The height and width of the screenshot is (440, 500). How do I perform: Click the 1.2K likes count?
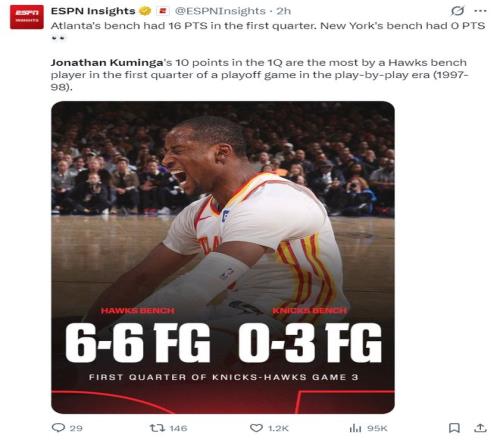point(278,428)
